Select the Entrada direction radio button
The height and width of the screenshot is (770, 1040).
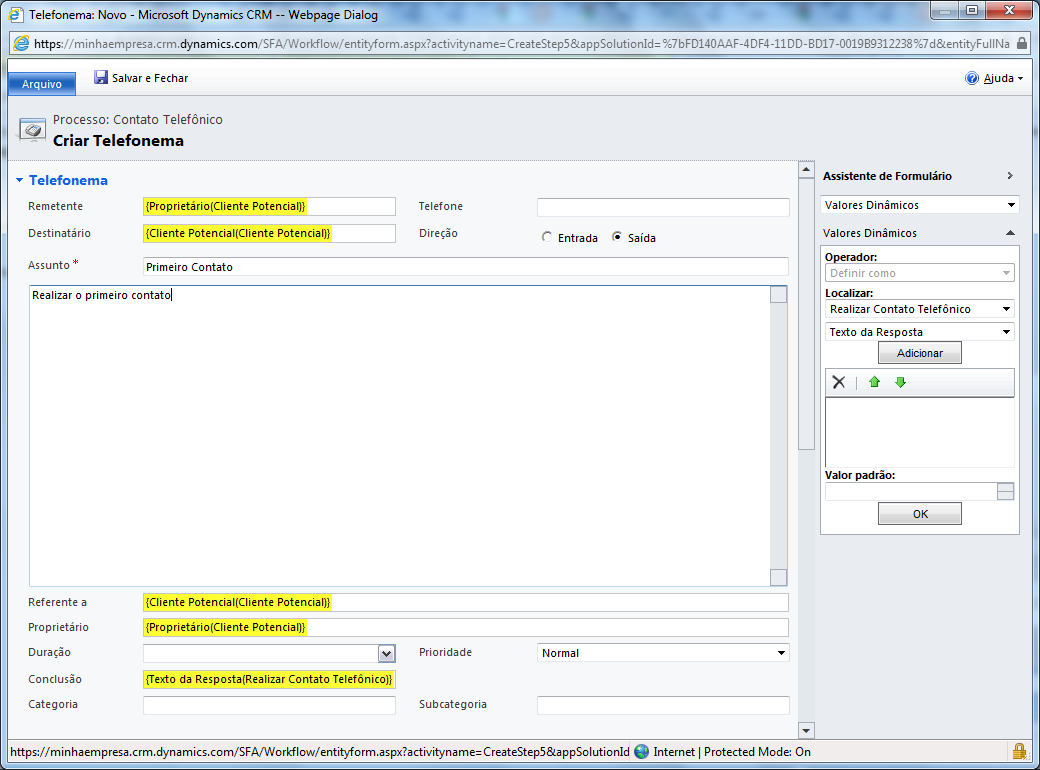(546, 238)
